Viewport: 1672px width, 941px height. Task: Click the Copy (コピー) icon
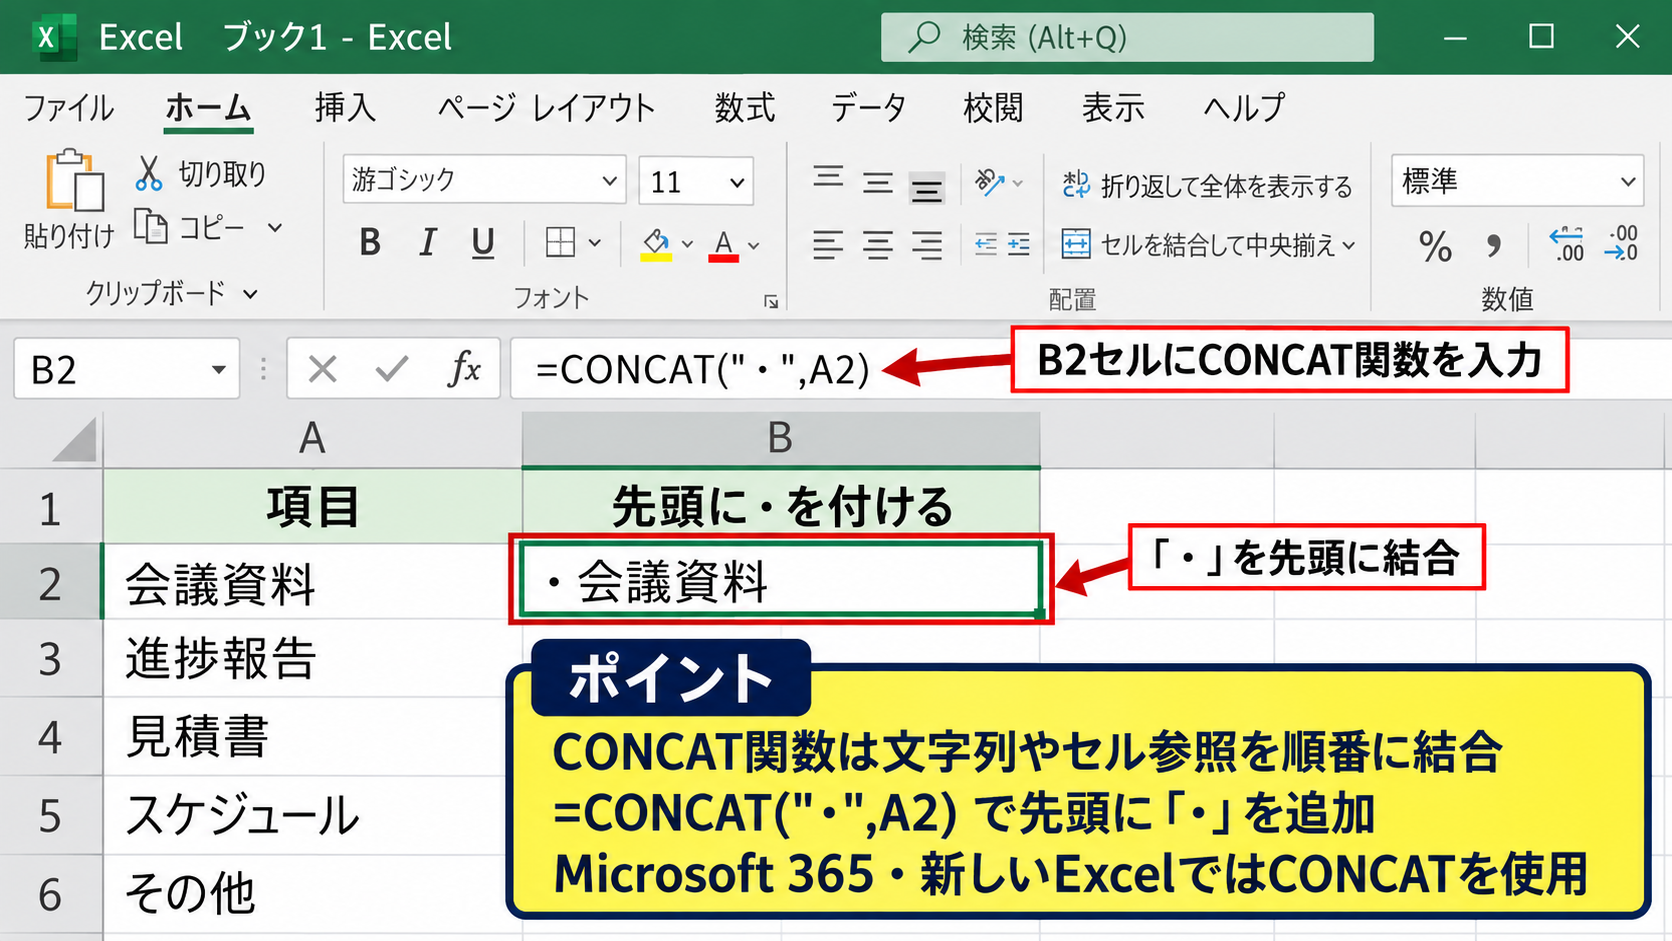[x=151, y=227]
